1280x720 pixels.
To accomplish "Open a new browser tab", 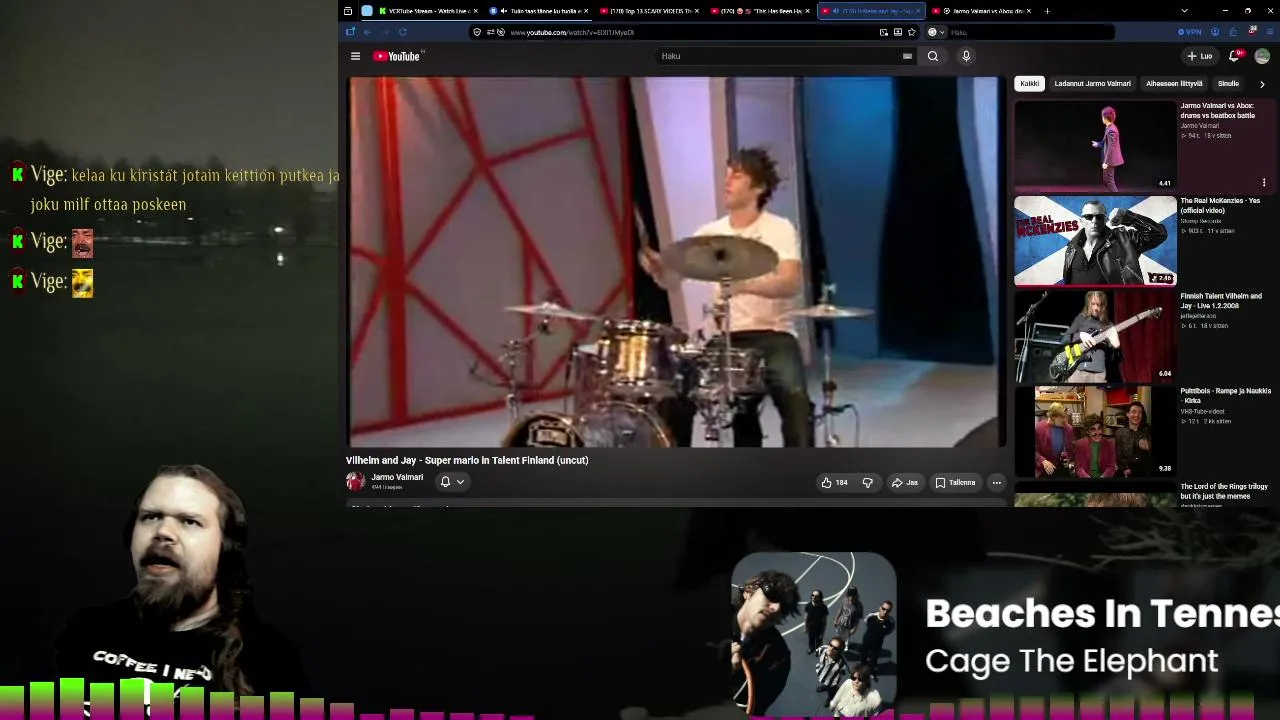I will point(1047,11).
